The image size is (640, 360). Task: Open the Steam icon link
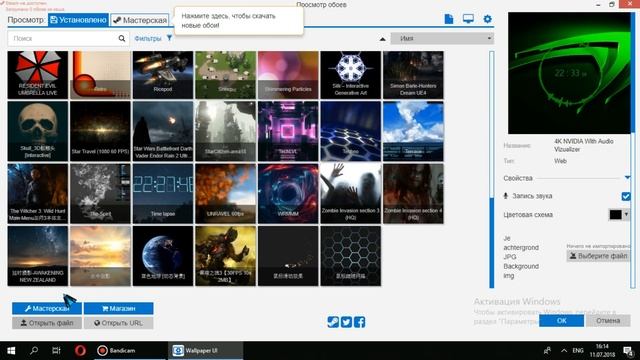point(333,322)
